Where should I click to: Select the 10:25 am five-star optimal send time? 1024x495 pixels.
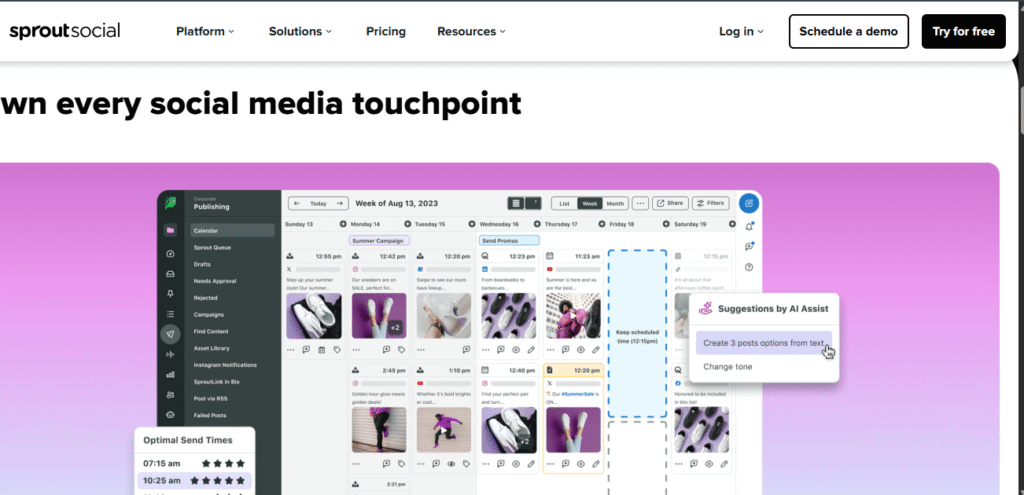[x=195, y=481]
